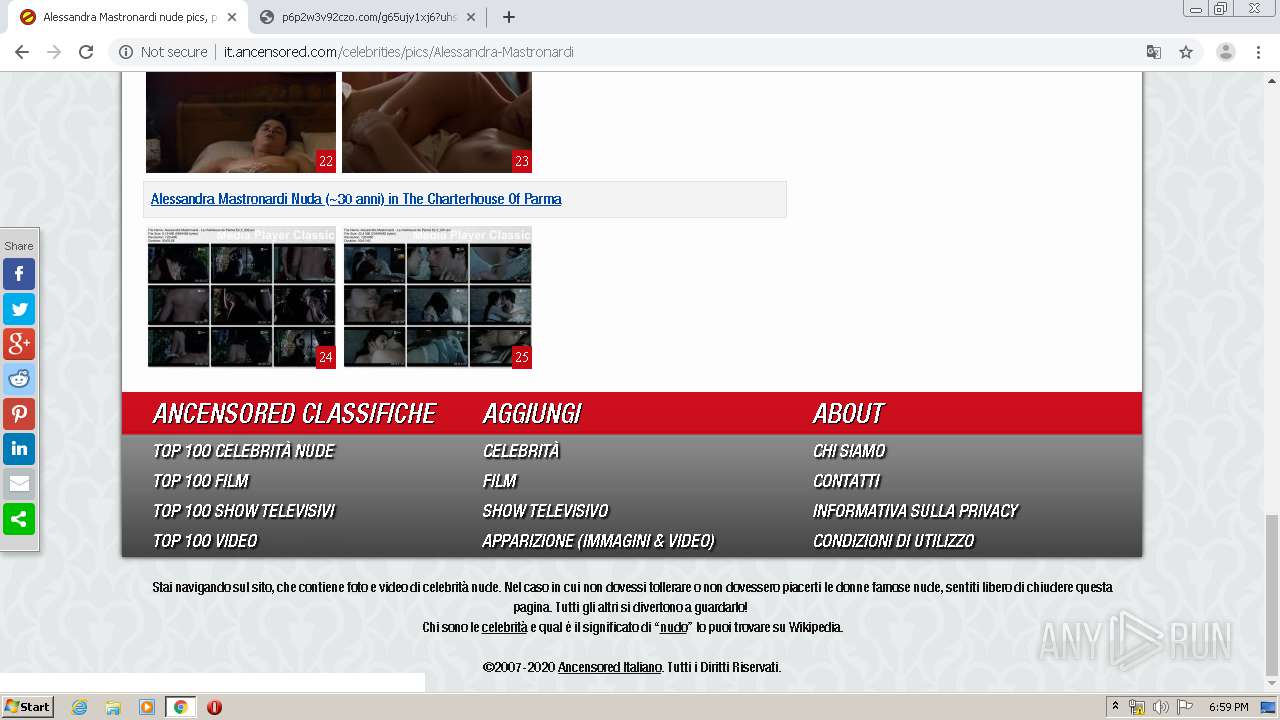This screenshot has width=1280, height=720.
Task: Open contact sheet thumbnail 25
Action: pos(437,297)
